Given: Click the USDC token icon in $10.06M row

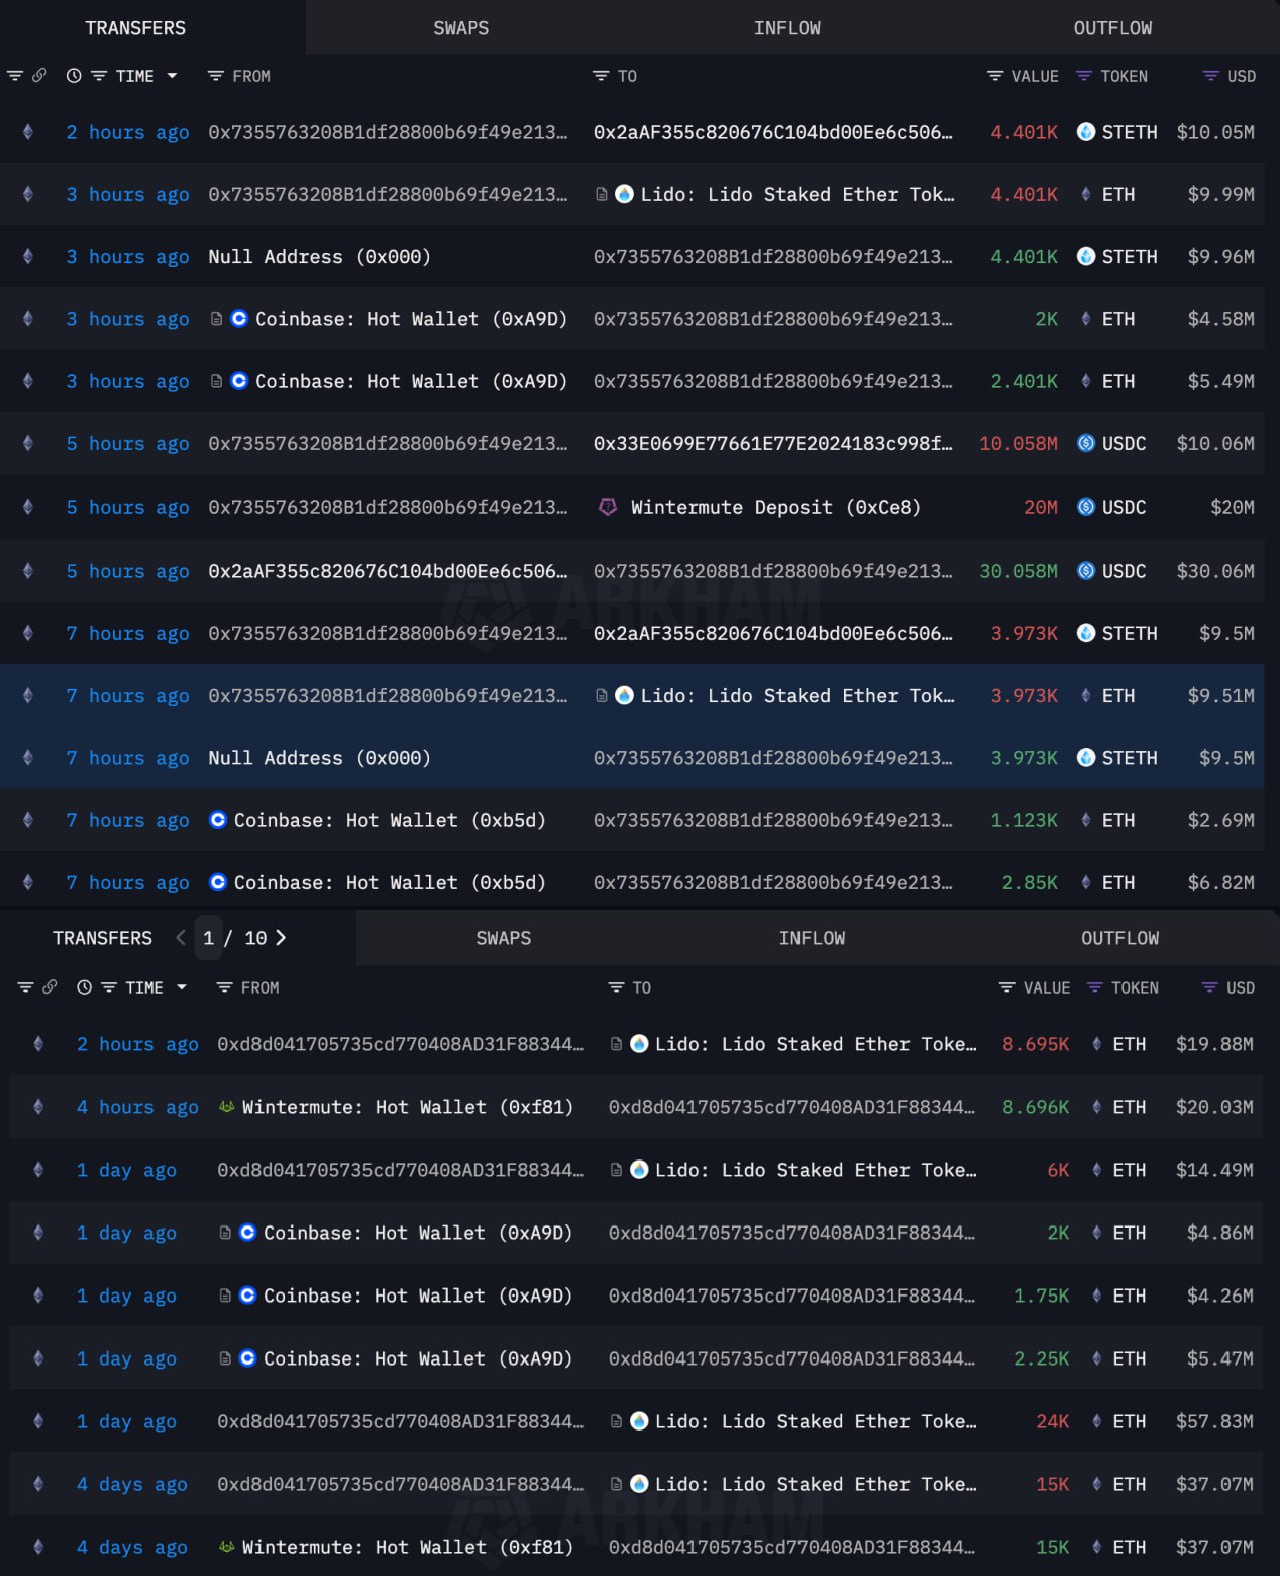Looking at the screenshot, I should pos(1086,443).
